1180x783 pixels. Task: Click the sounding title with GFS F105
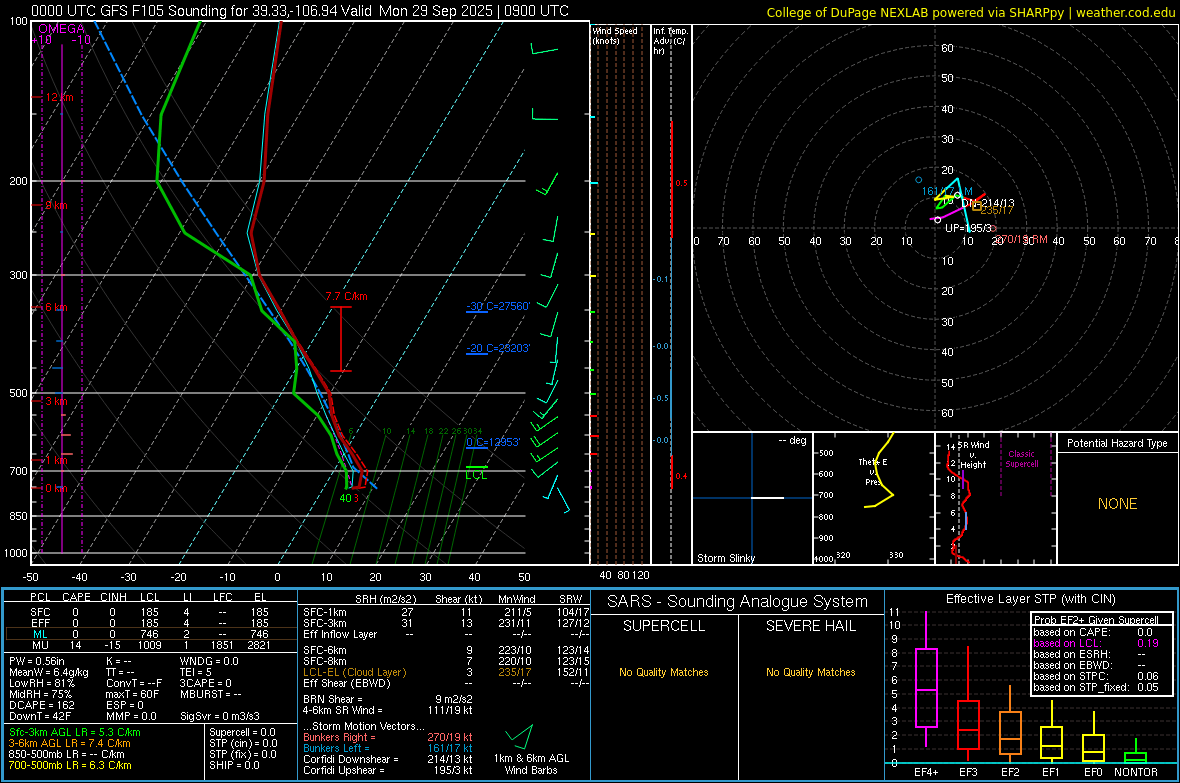pos(300,11)
